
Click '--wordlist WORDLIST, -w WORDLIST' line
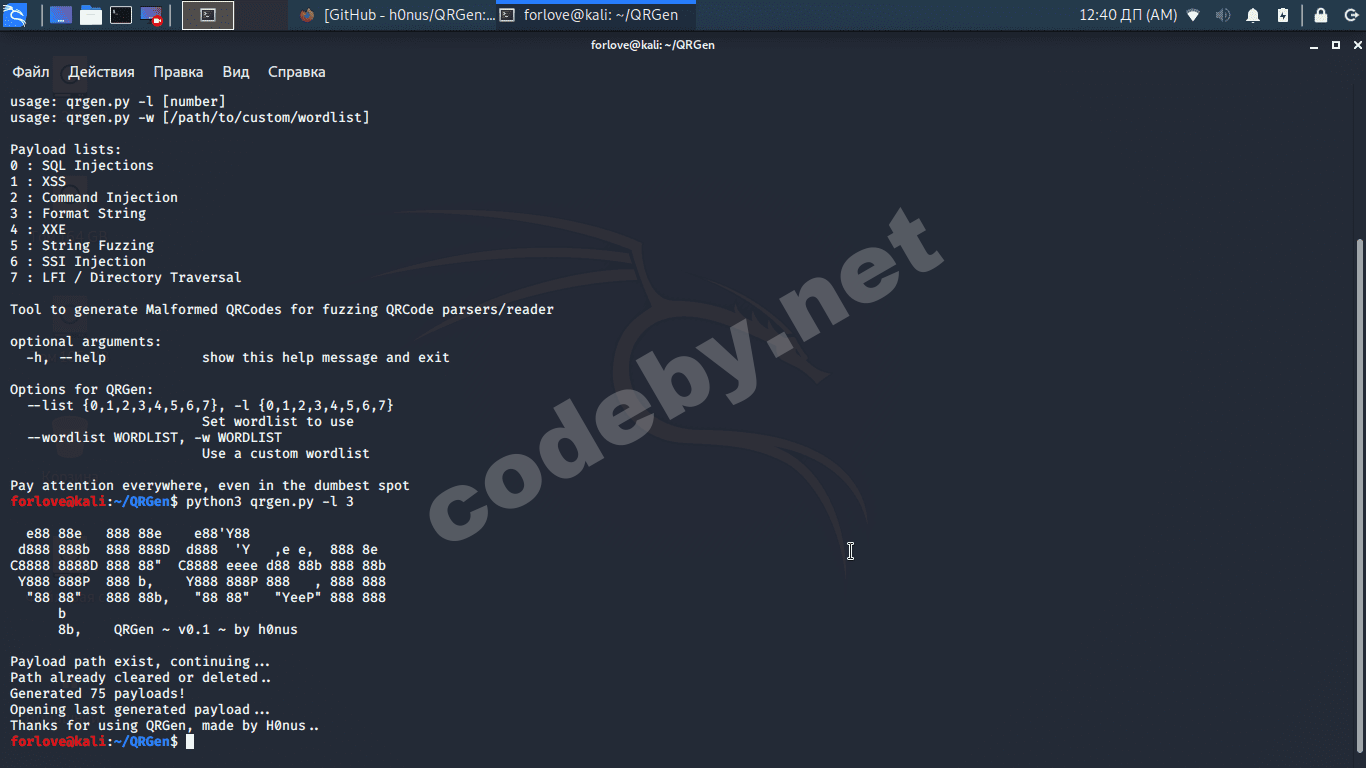(154, 438)
